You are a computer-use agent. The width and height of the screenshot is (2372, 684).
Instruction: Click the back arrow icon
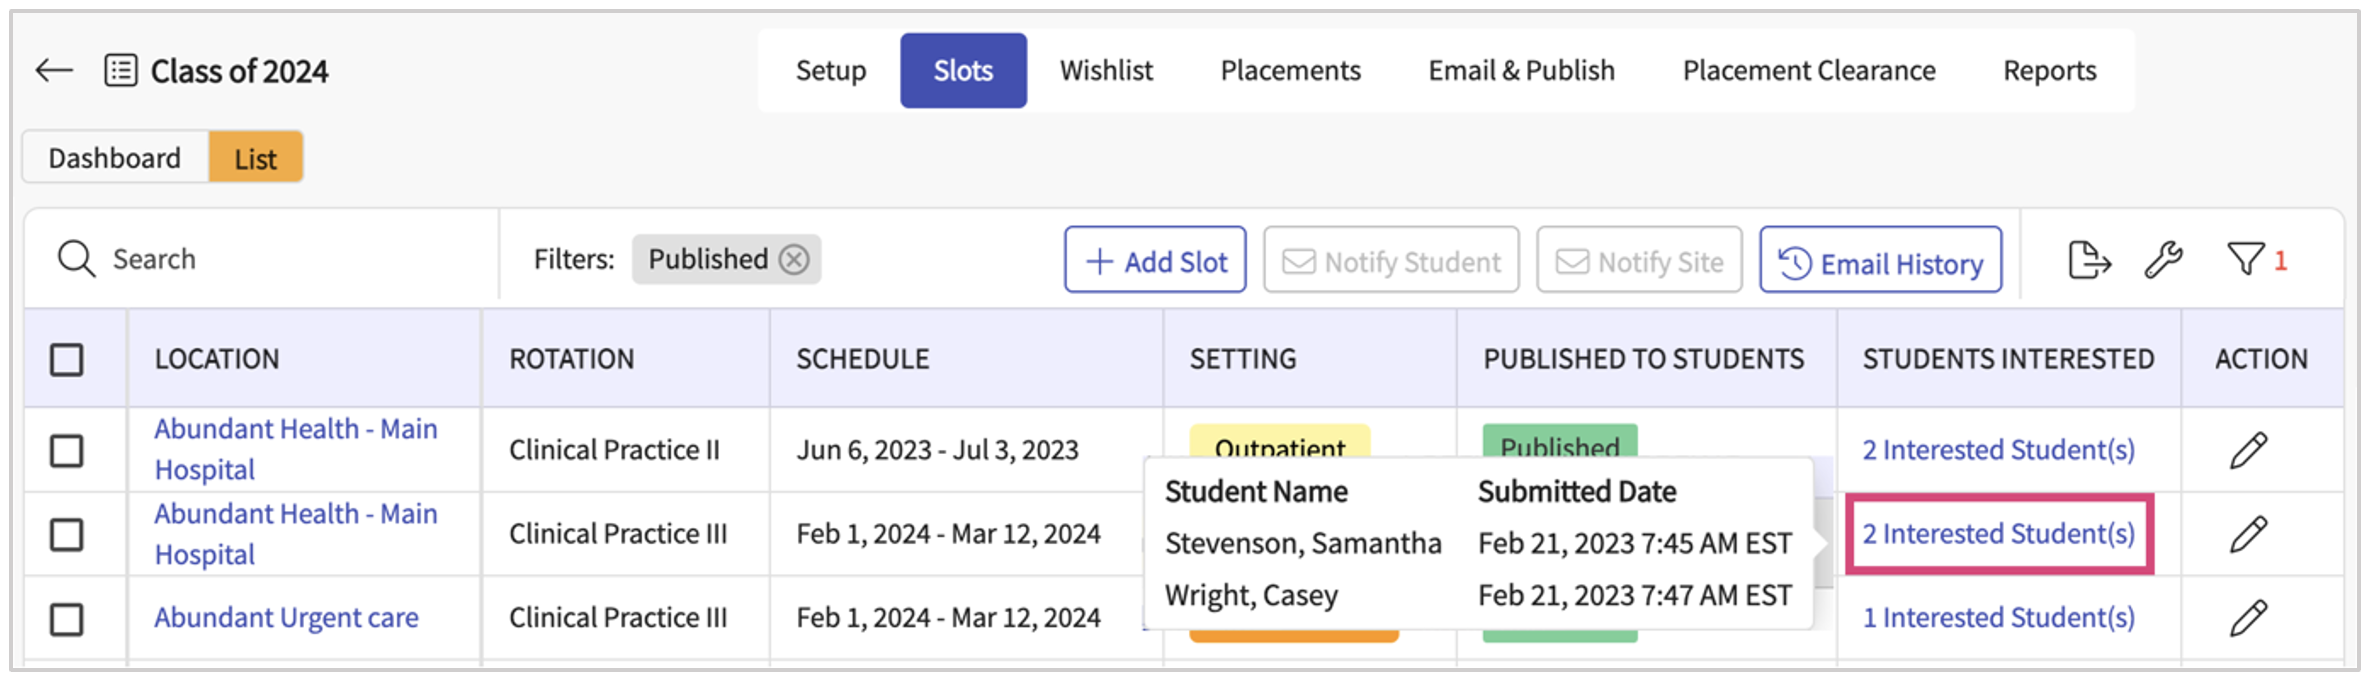coord(54,70)
